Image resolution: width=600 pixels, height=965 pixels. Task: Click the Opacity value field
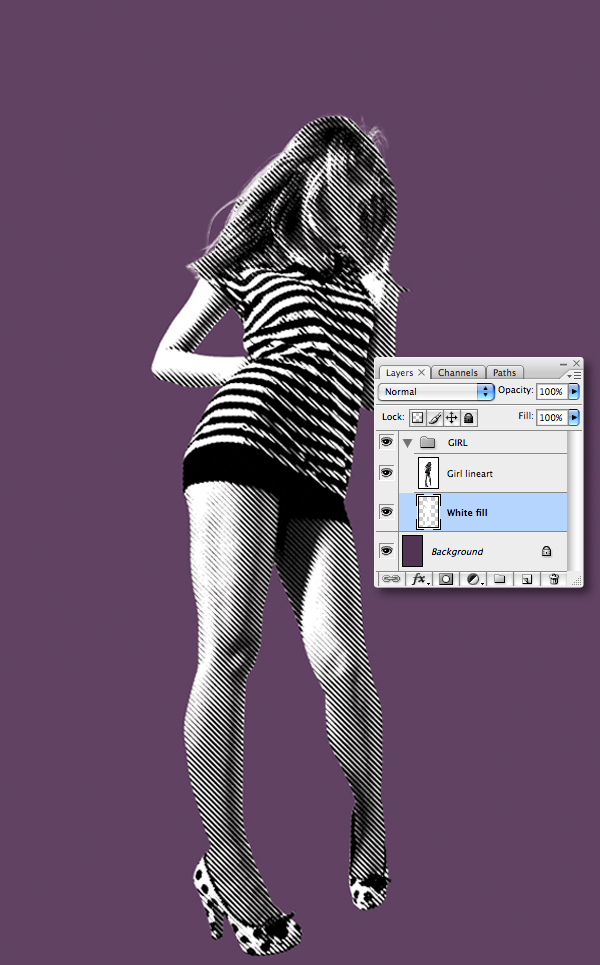552,391
